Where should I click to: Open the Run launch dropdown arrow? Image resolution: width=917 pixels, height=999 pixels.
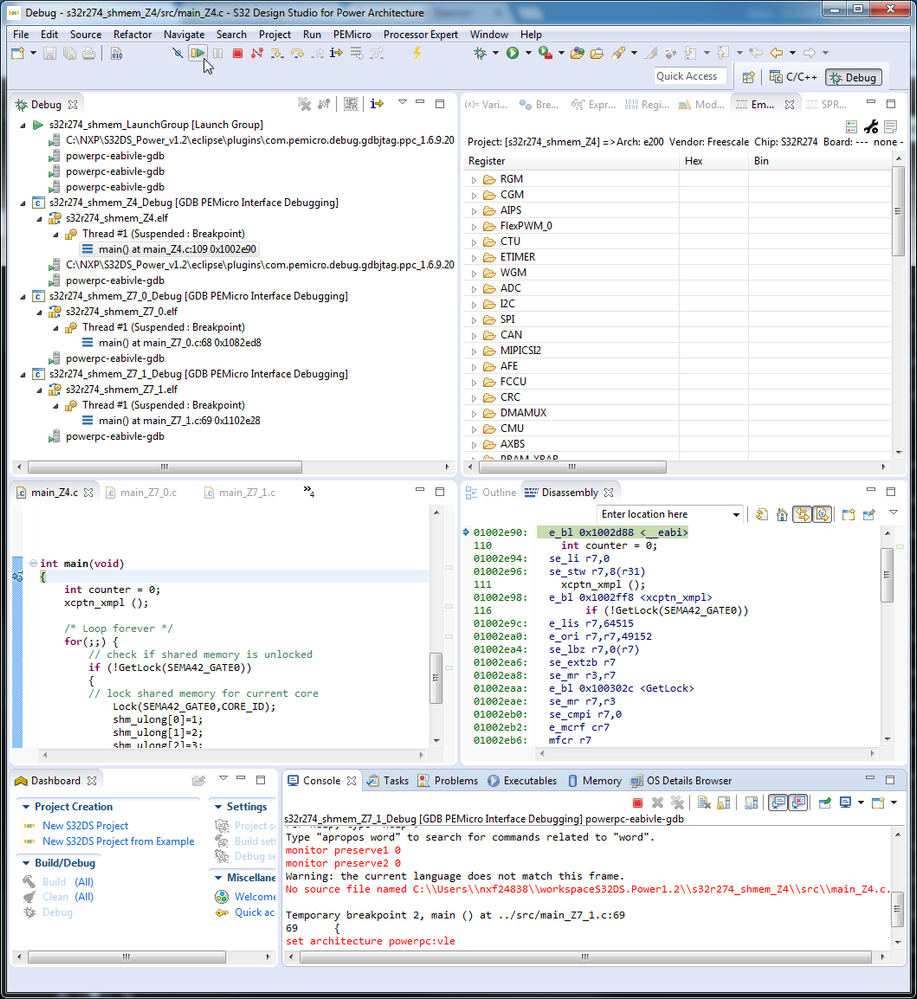coord(528,53)
